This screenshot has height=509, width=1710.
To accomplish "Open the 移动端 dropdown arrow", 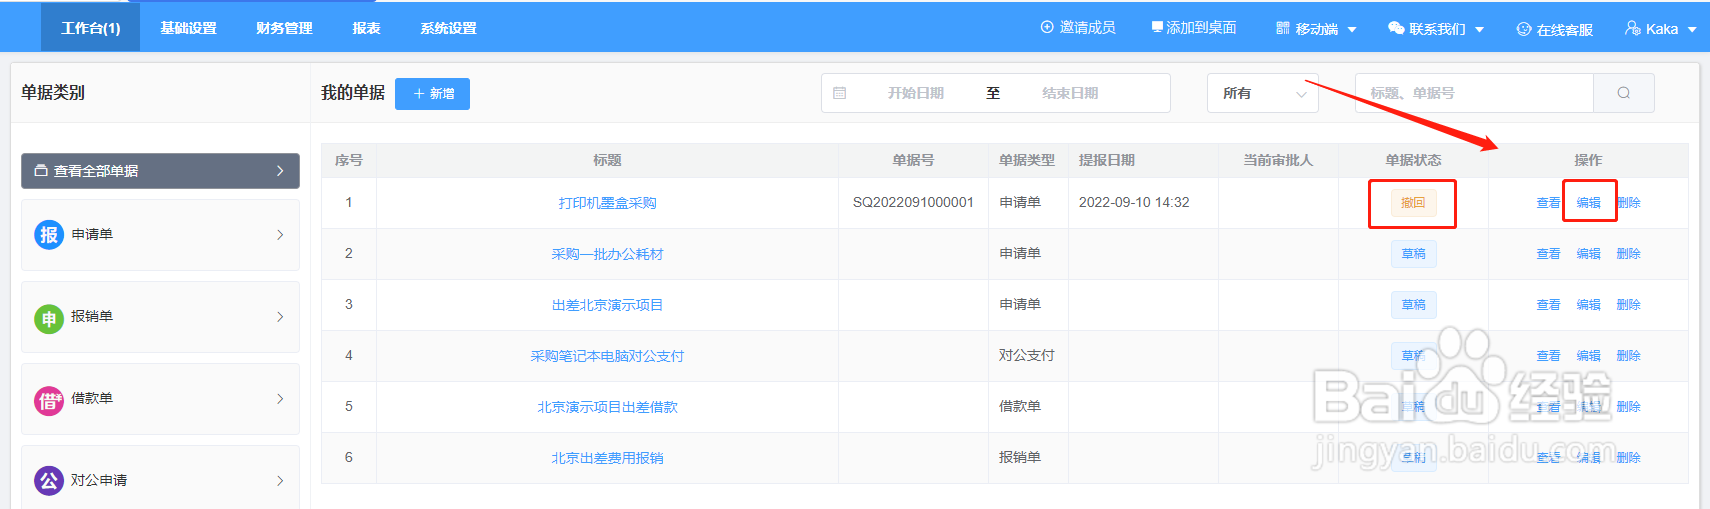I will tap(1352, 30).
